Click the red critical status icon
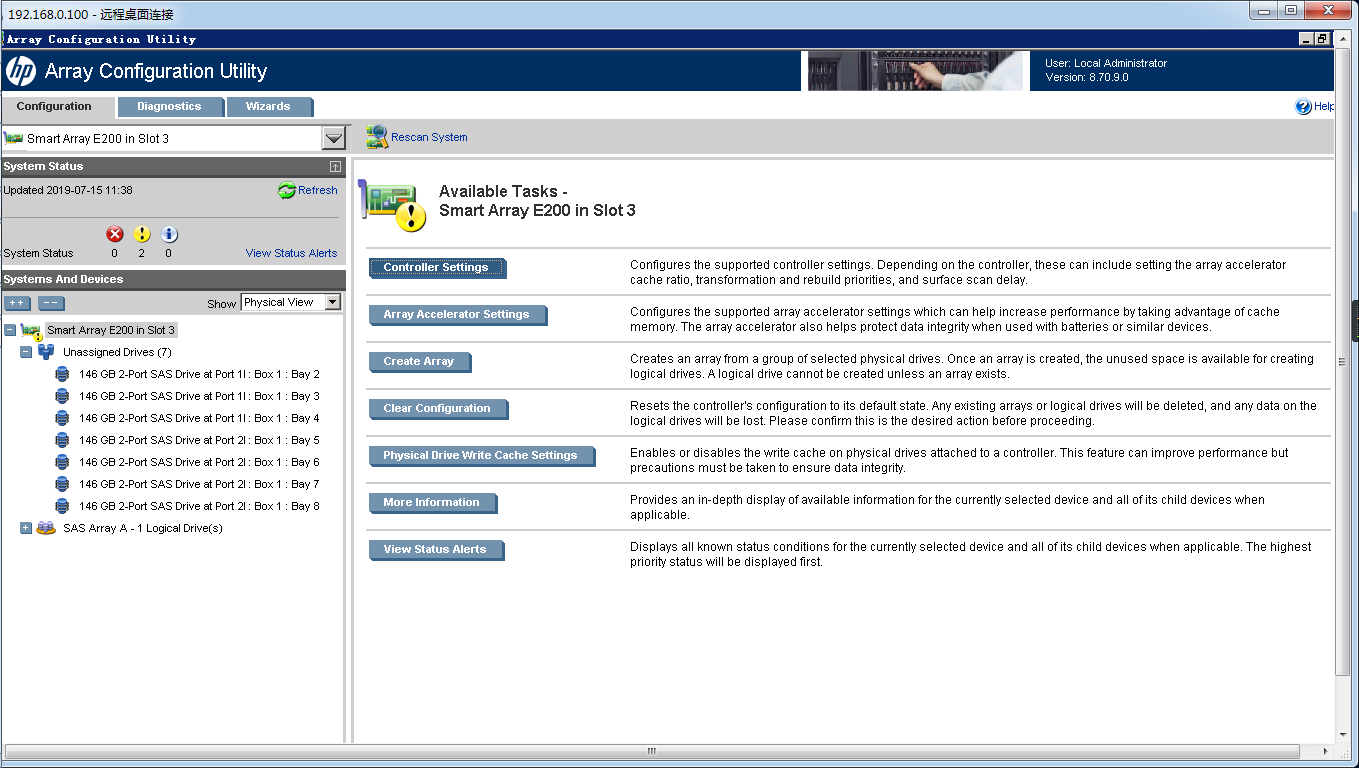 tap(115, 234)
